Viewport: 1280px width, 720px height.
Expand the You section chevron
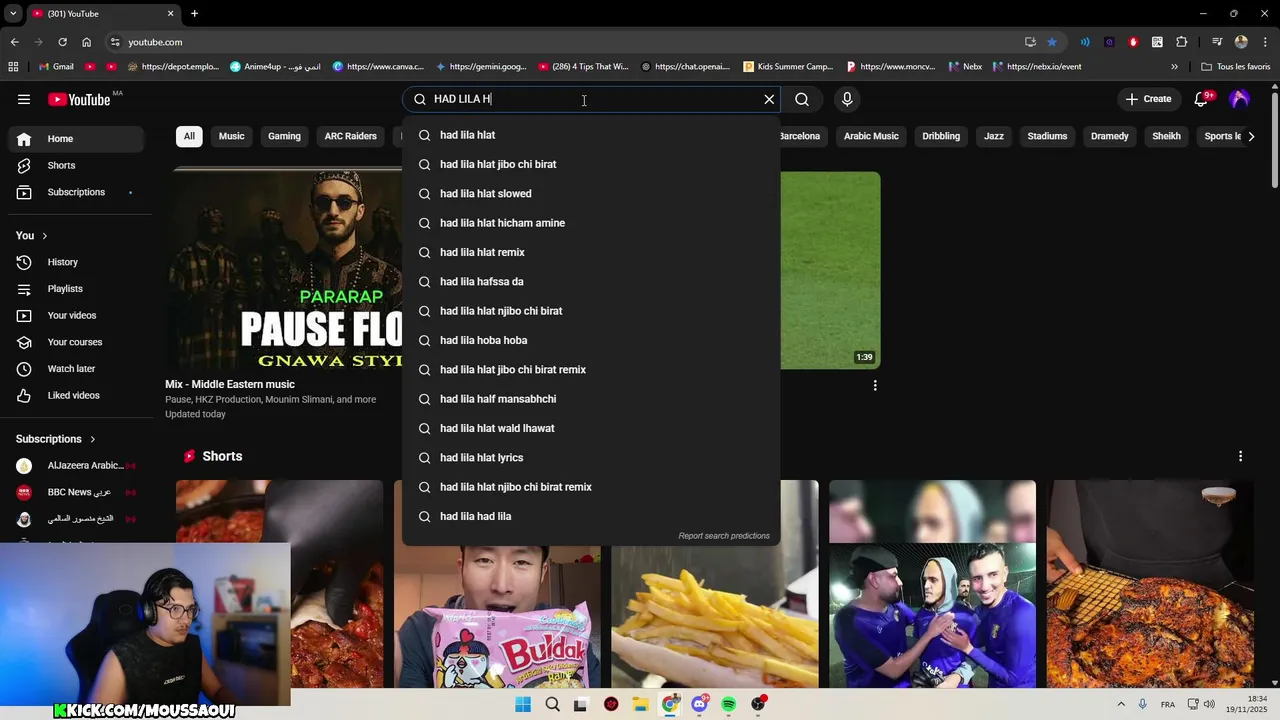(x=44, y=236)
